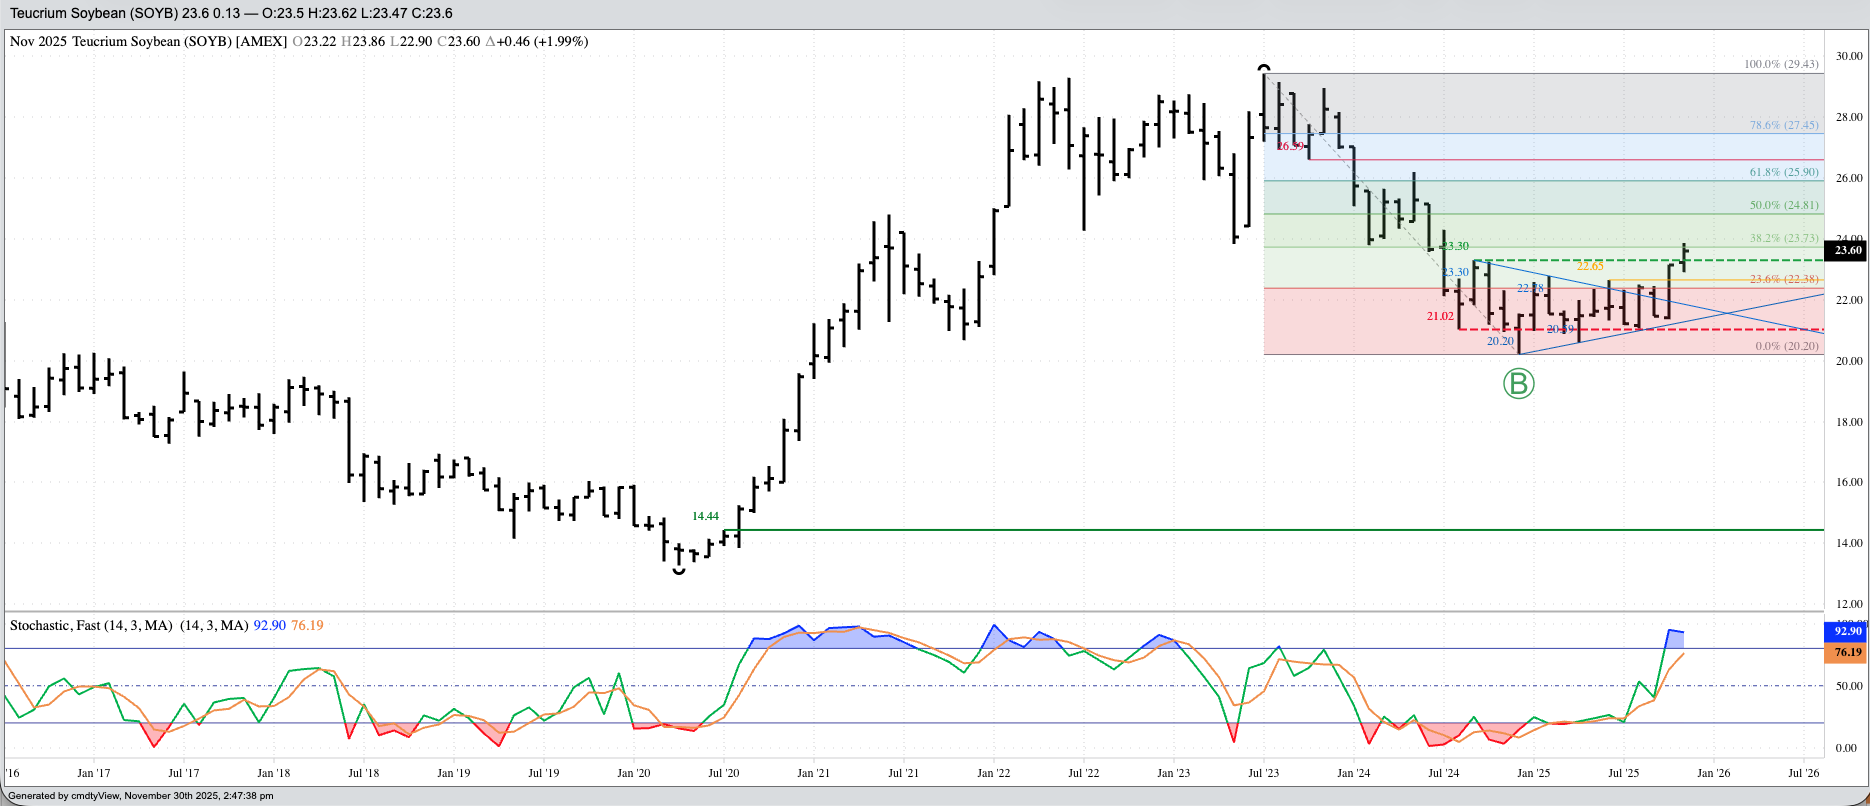Select the 50.0% (24.81) Fibonacci label
Viewport: 1870px width, 806px height.
click(x=1783, y=205)
